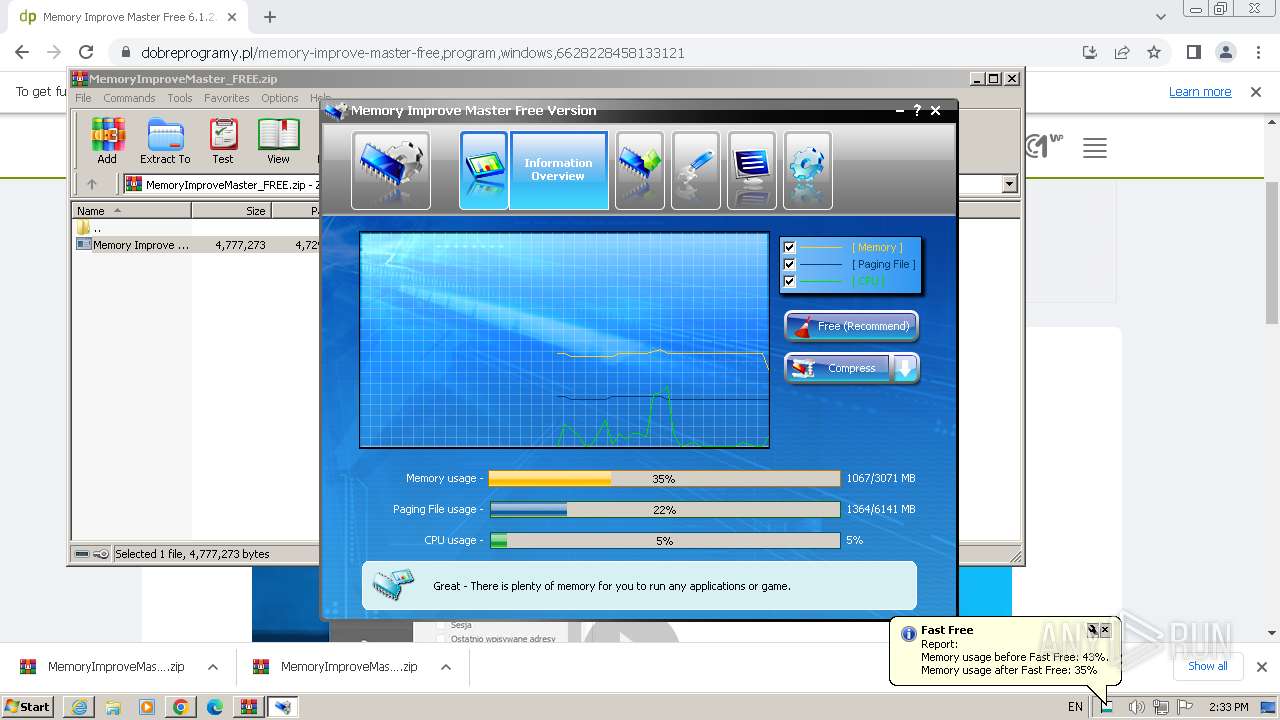The width and height of the screenshot is (1280, 720).
Task: Open the site hamburger menu
Action: (1095, 149)
